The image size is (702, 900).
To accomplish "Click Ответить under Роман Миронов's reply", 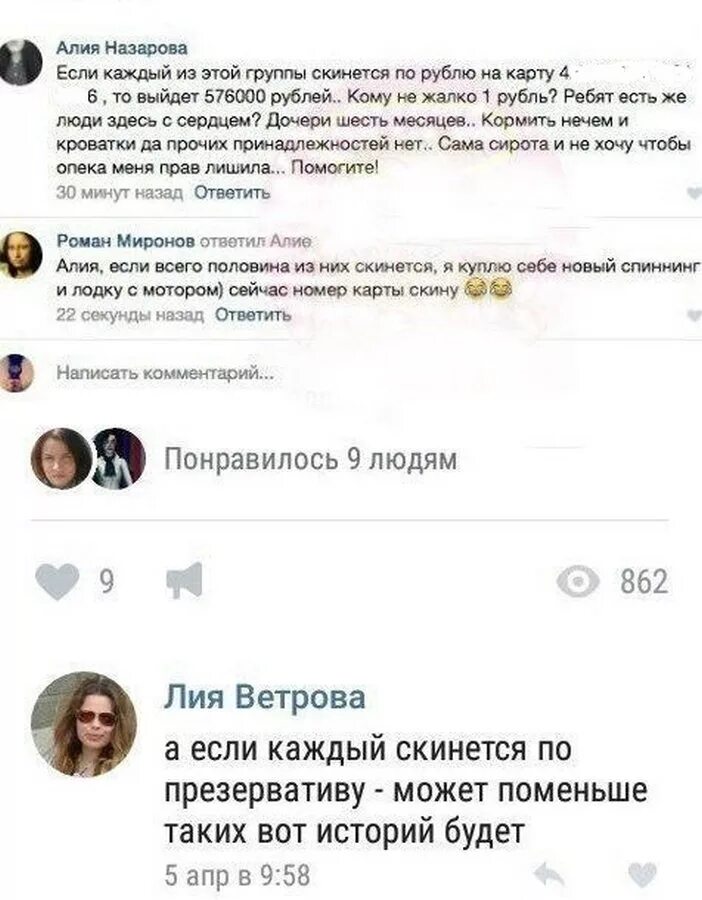I will coord(253,315).
